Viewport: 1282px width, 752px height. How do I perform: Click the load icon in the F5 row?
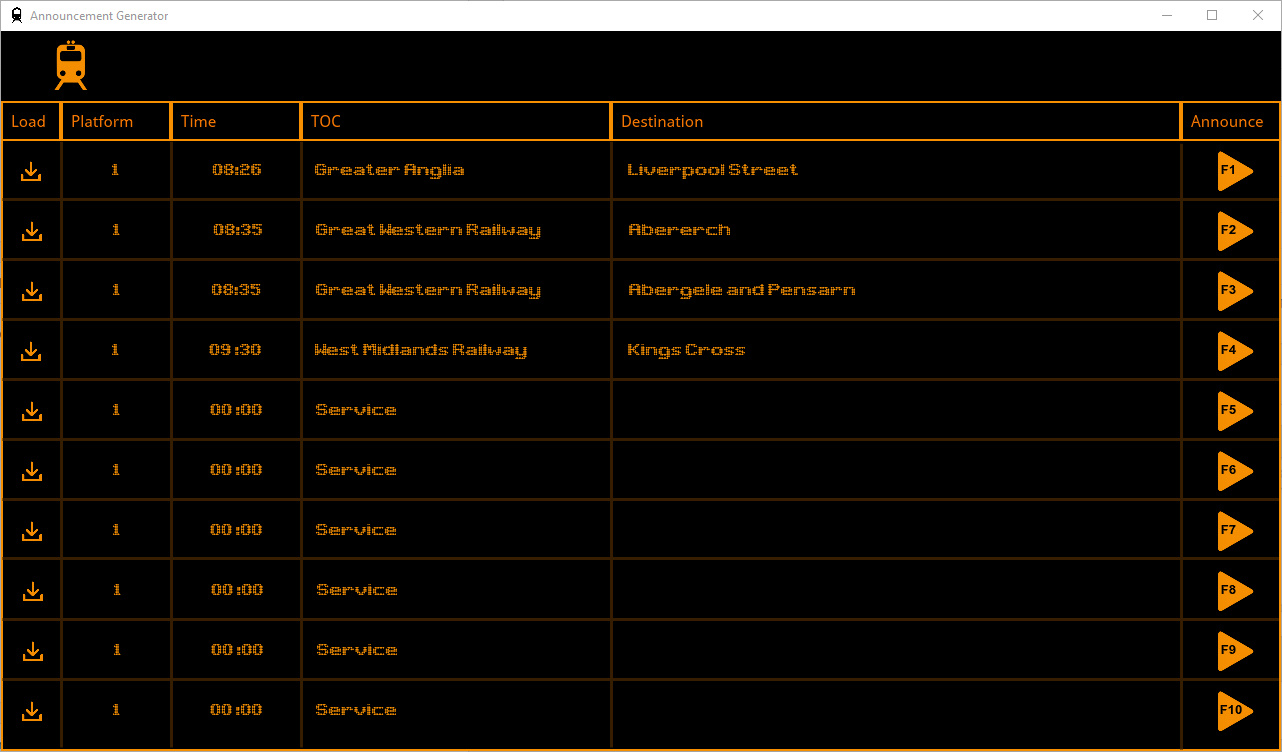(x=31, y=412)
